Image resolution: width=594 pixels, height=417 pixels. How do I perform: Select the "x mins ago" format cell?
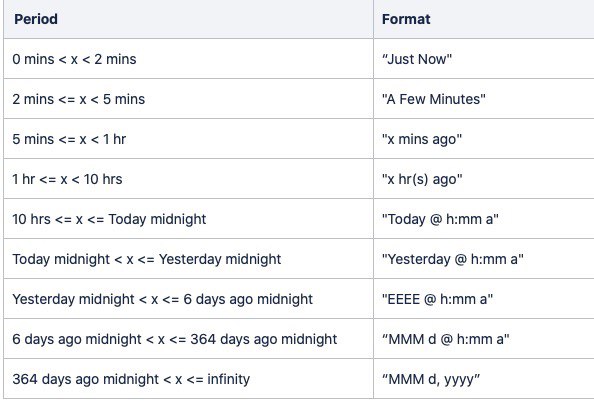tap(484, 139)
